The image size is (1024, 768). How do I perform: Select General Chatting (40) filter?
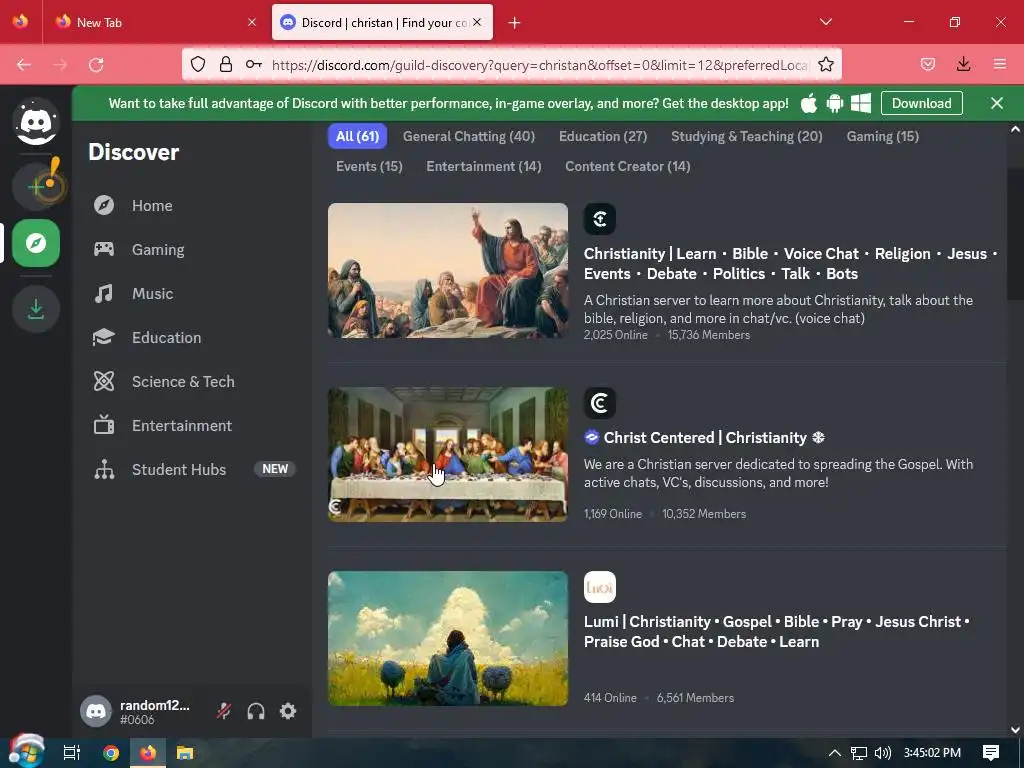tap(469, 136)
